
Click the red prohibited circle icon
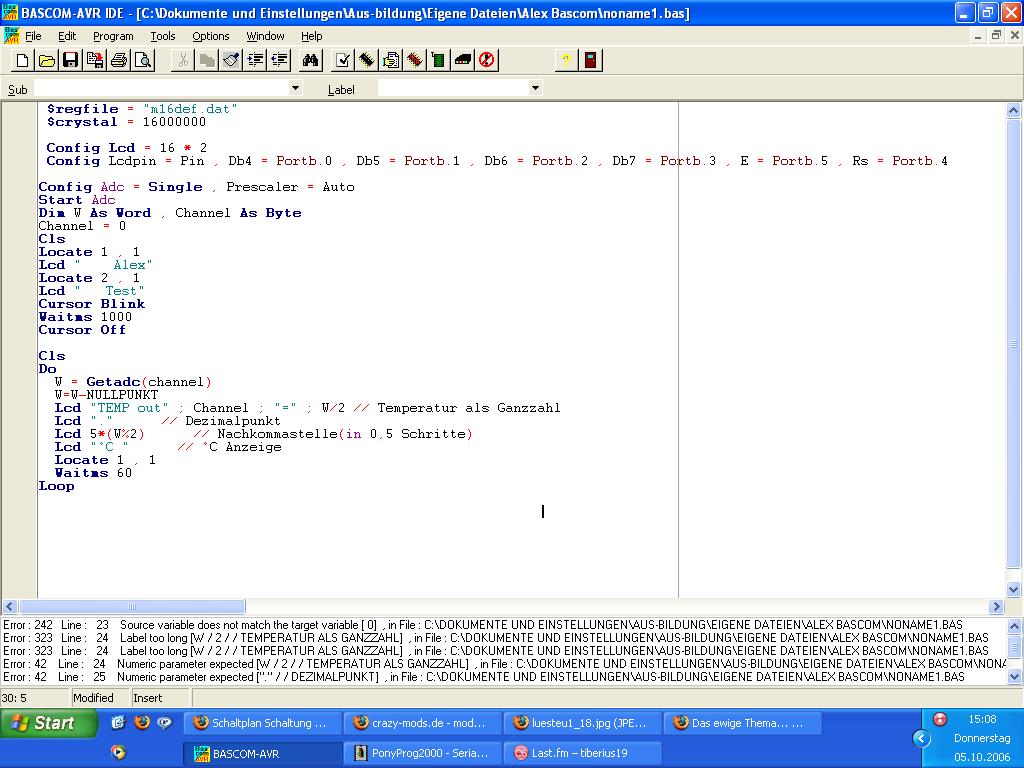pos(487,61)
